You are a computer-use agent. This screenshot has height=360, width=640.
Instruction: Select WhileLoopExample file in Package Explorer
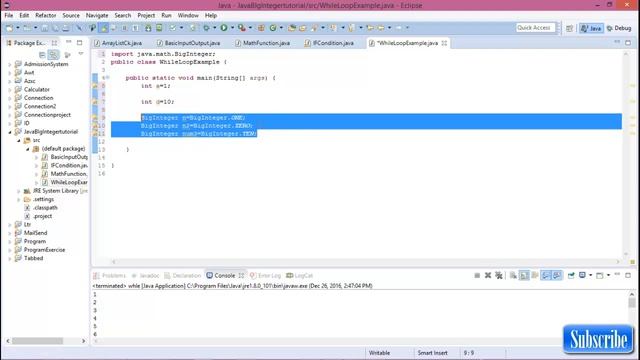tap(64, 182)
